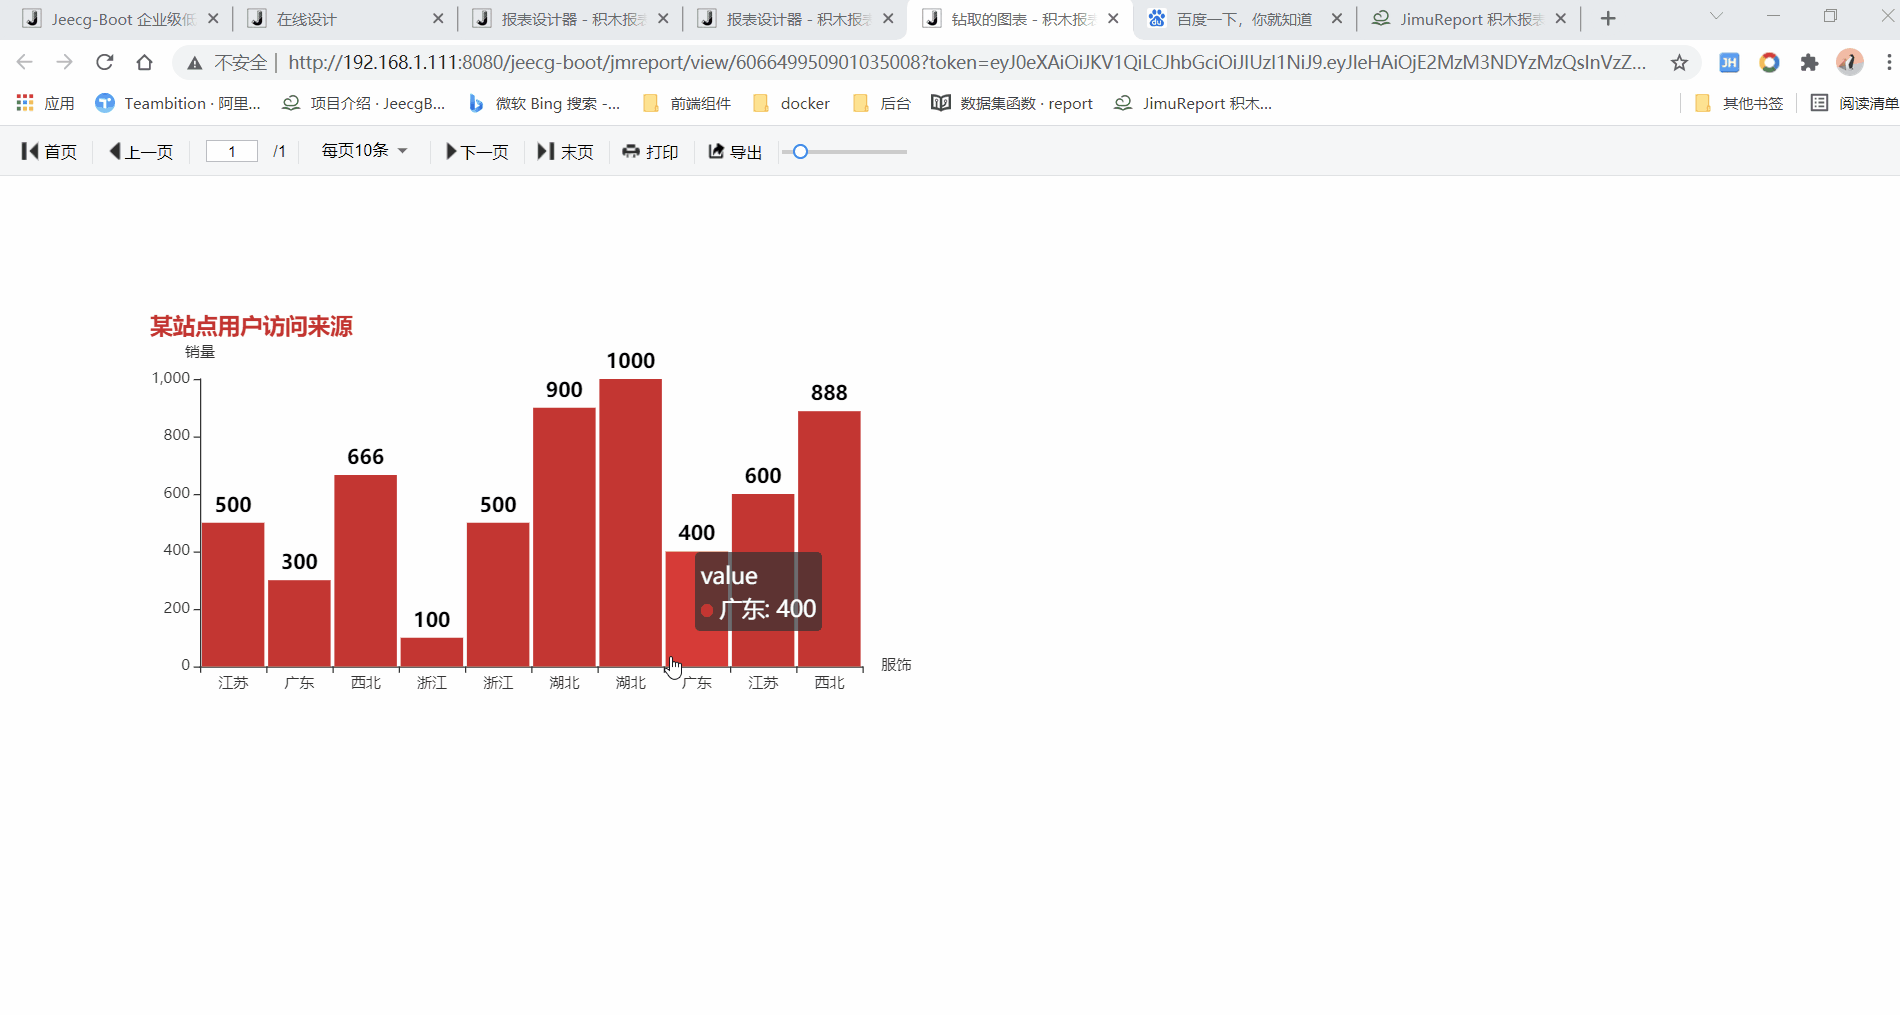Open docker bookmark folder
The width and height of the screenshot is (1900, 1015).
coord(791,103)
